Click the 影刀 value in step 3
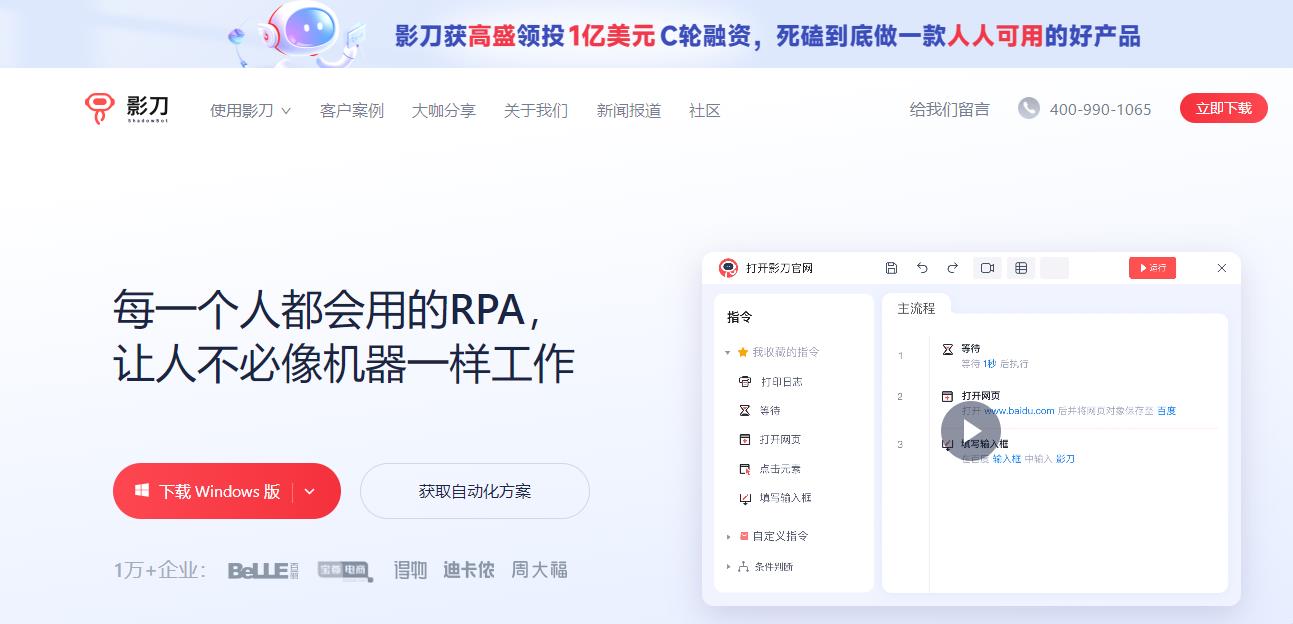 click(1065, 459)
